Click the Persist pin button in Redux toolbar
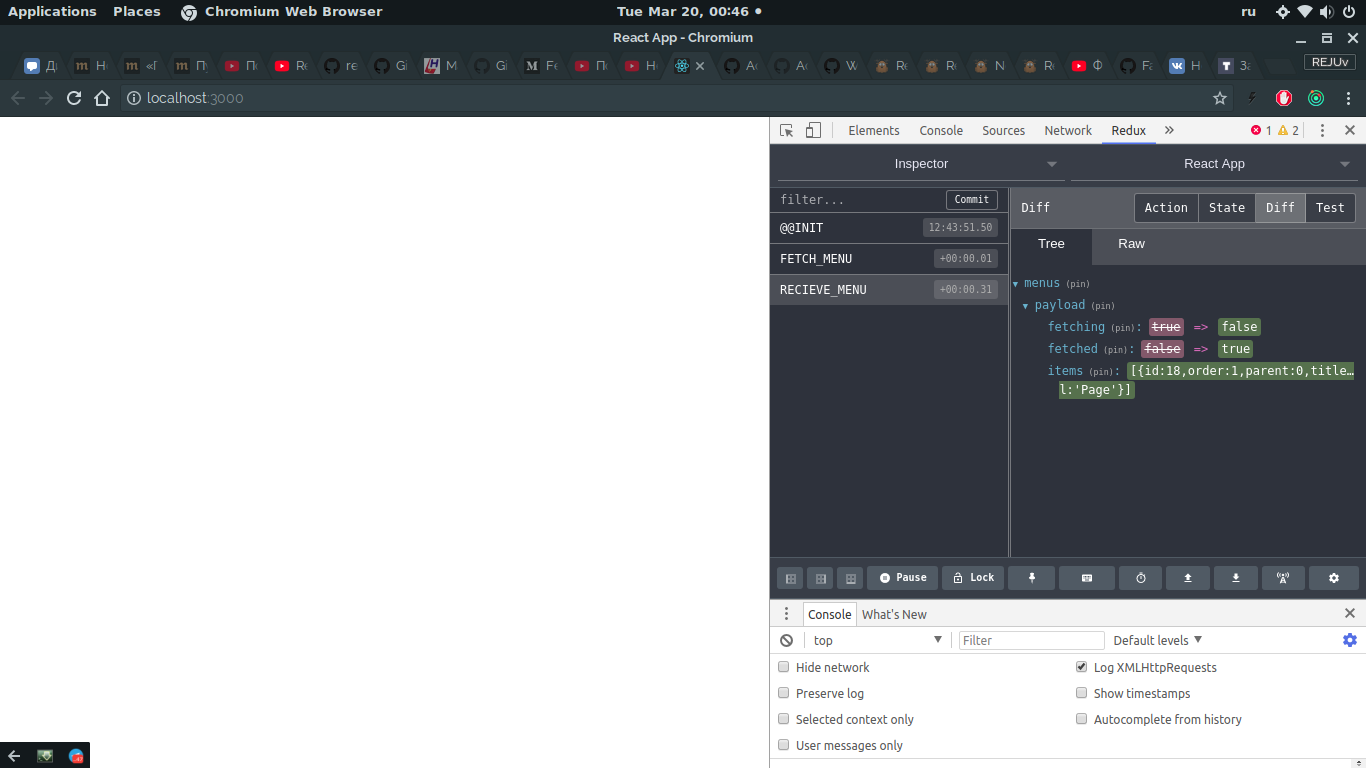 [1033, 578]
